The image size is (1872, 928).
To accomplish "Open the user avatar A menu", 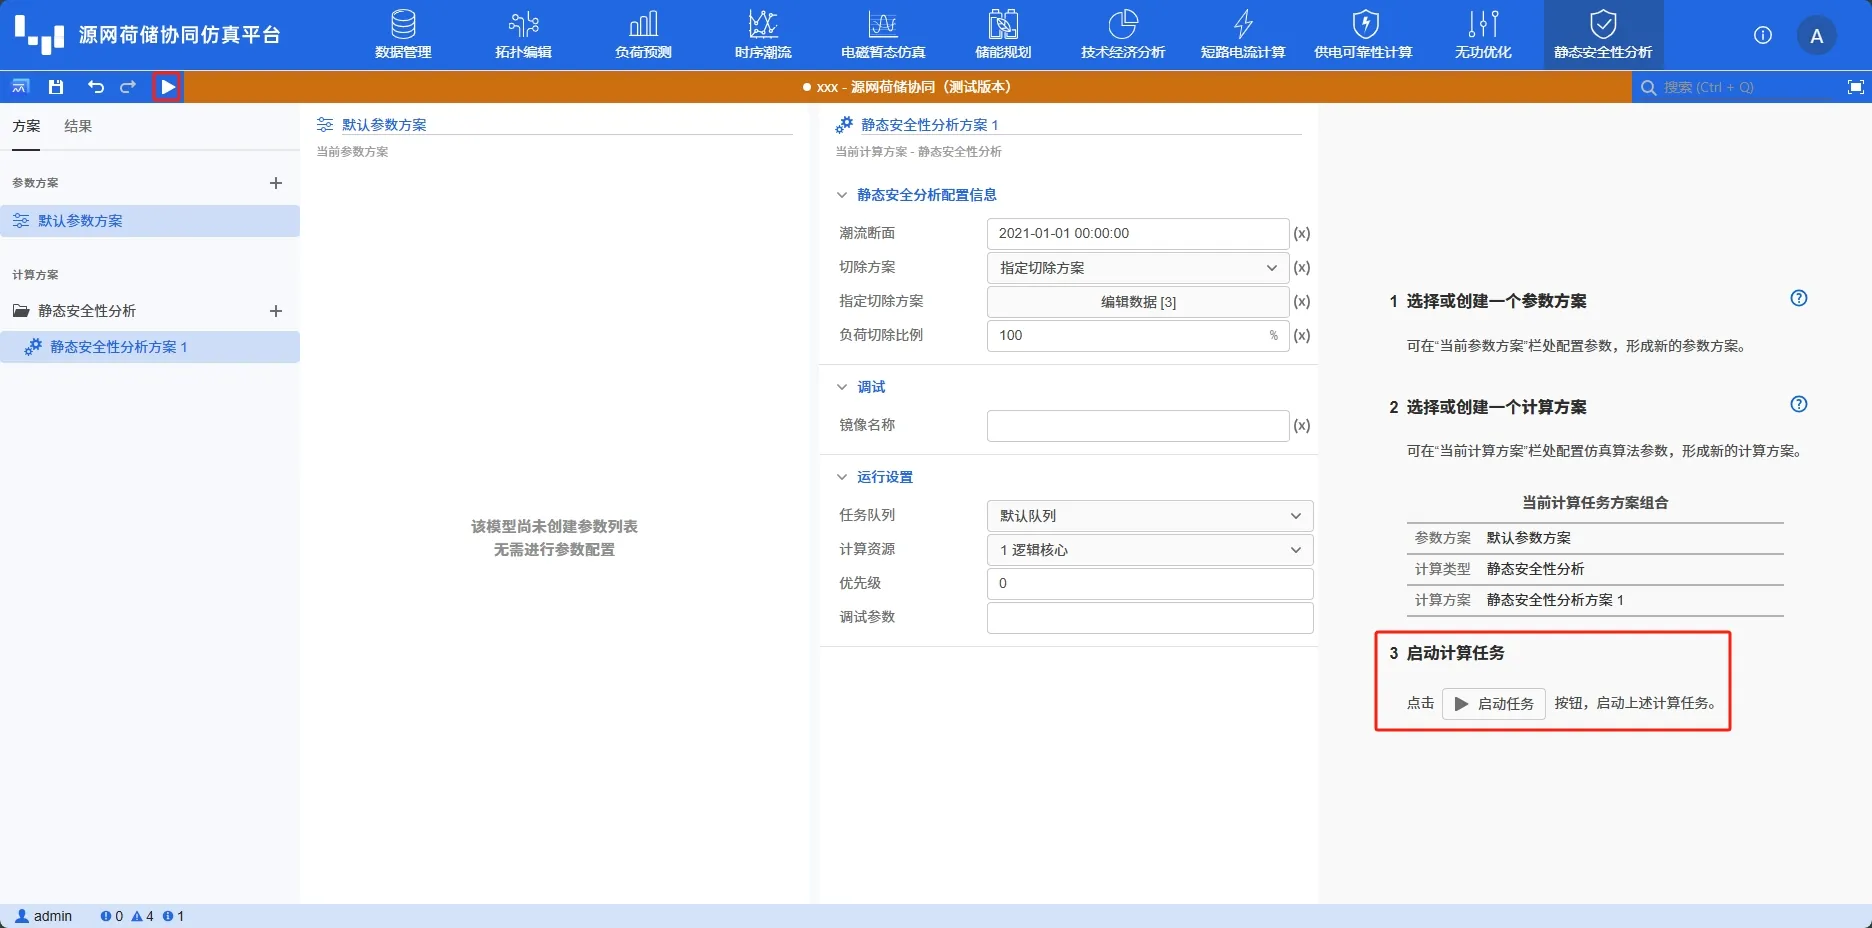I will point(1817,36).
